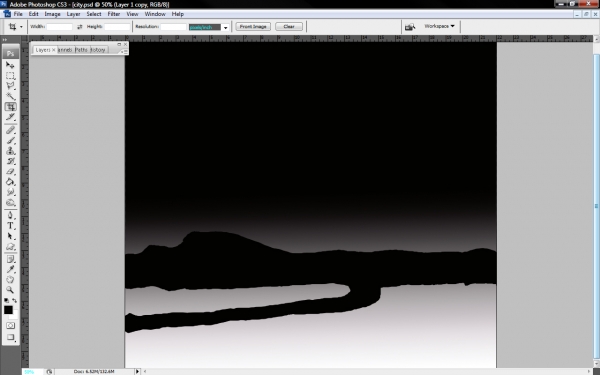The height and width of the screenshot is (375, 600).
Task: Open the Select menu
Action: point(94,14)
